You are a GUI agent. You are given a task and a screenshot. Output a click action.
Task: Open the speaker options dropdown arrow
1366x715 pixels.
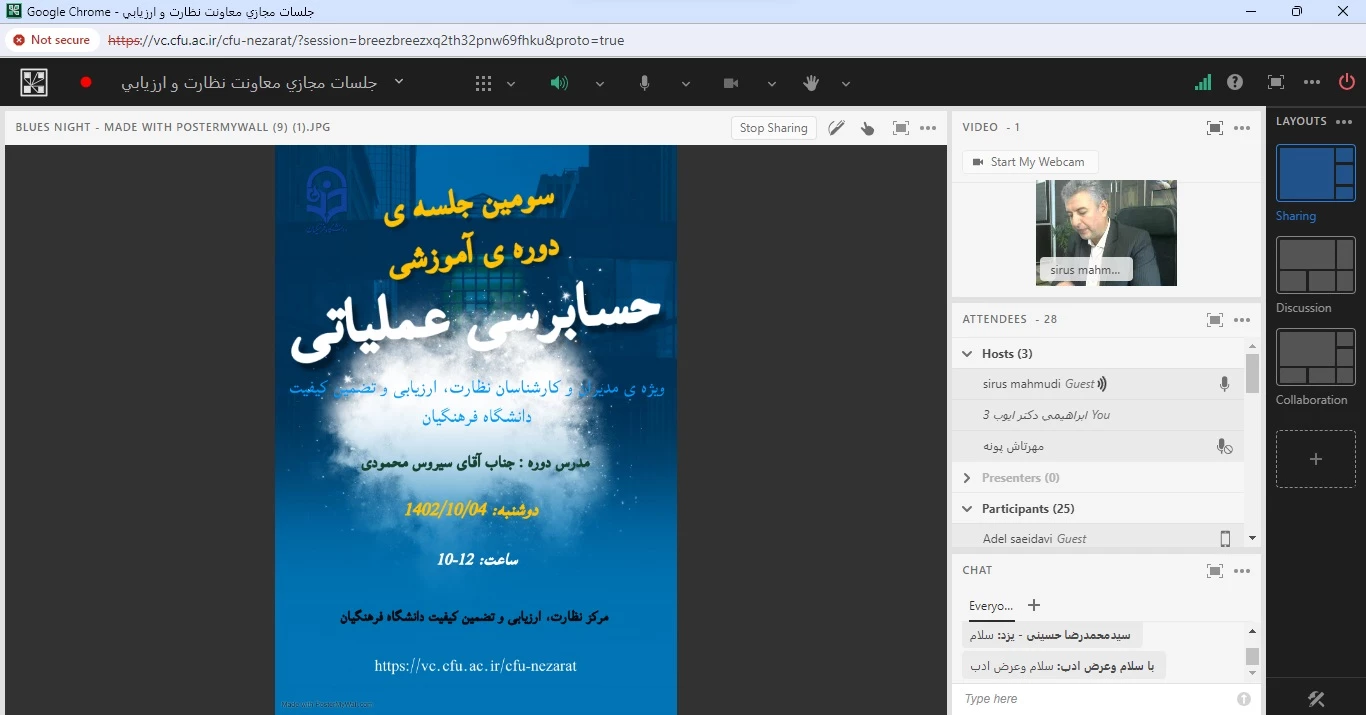(600, 84)
